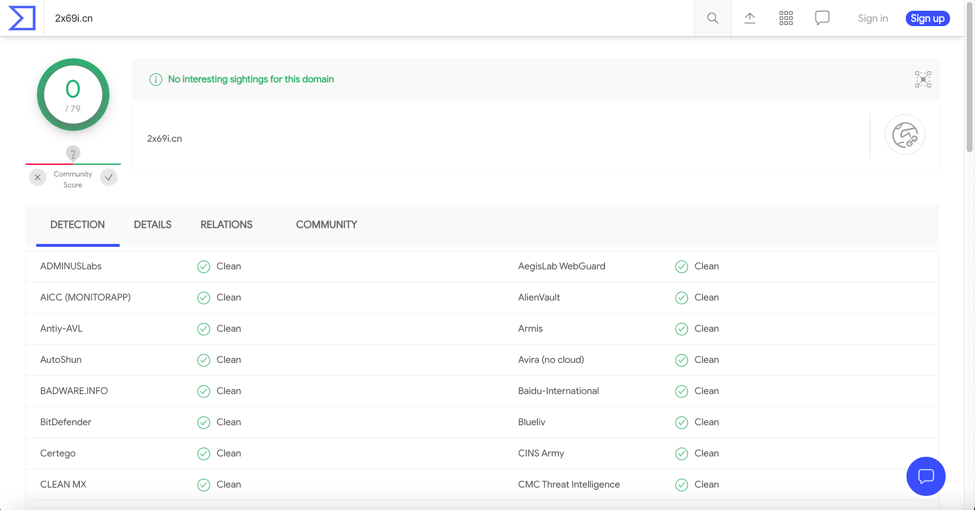
Task: Click the clean check icon for AlienVault
Action: click(x=682, y=298)
